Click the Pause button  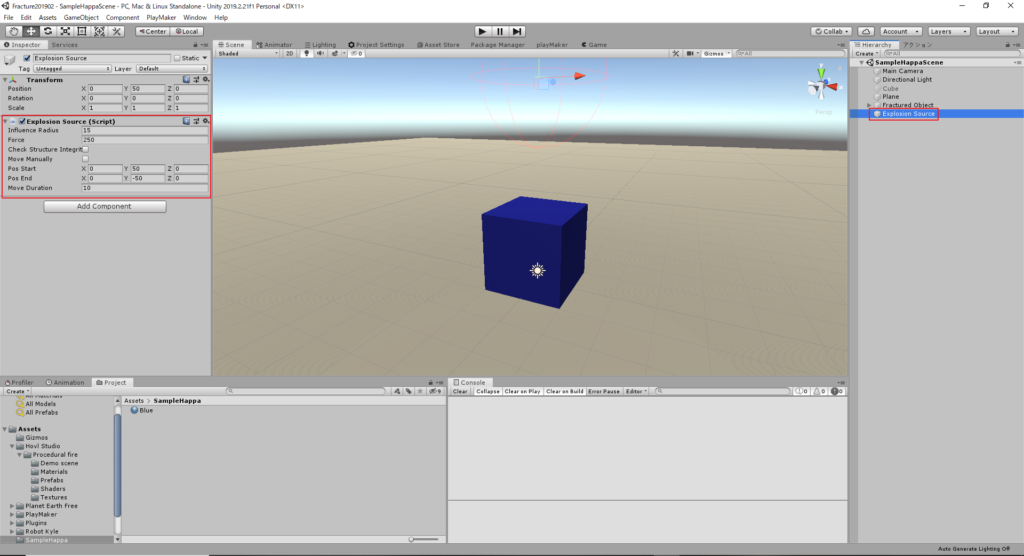[500, 31]
